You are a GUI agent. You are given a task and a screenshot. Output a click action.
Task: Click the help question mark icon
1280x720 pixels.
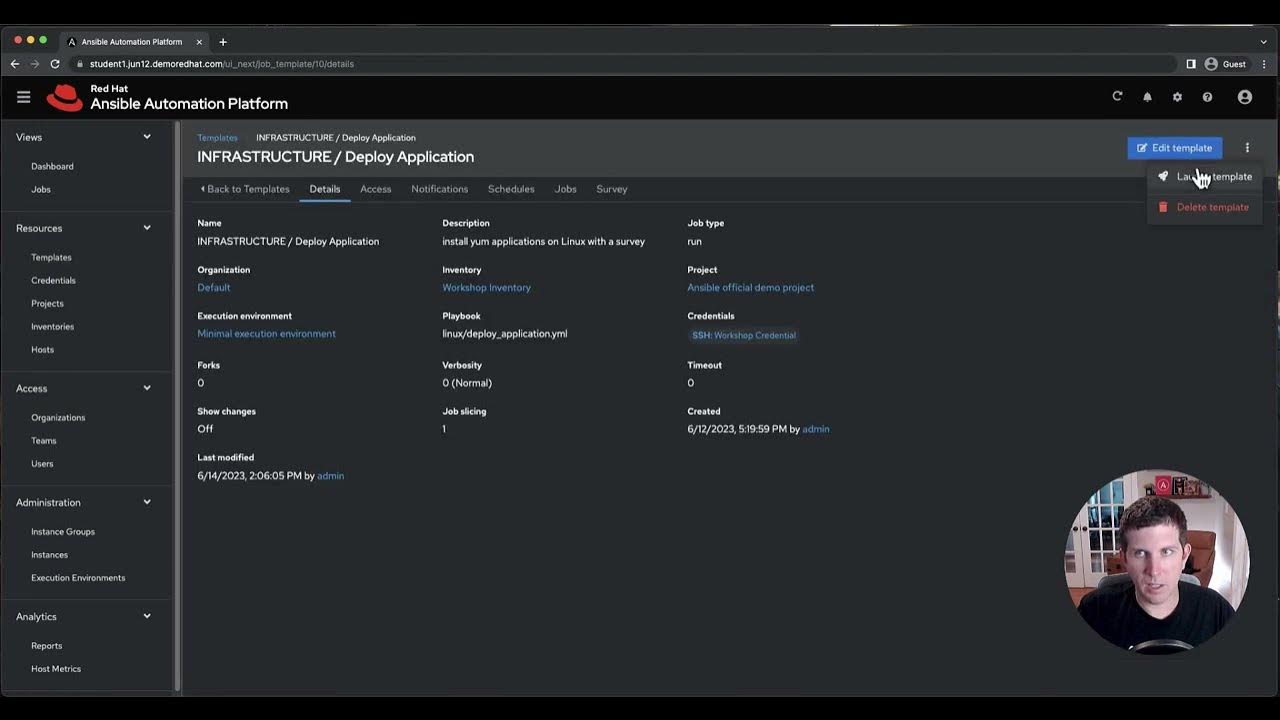pyautogui.click(x=1207, y=97)
